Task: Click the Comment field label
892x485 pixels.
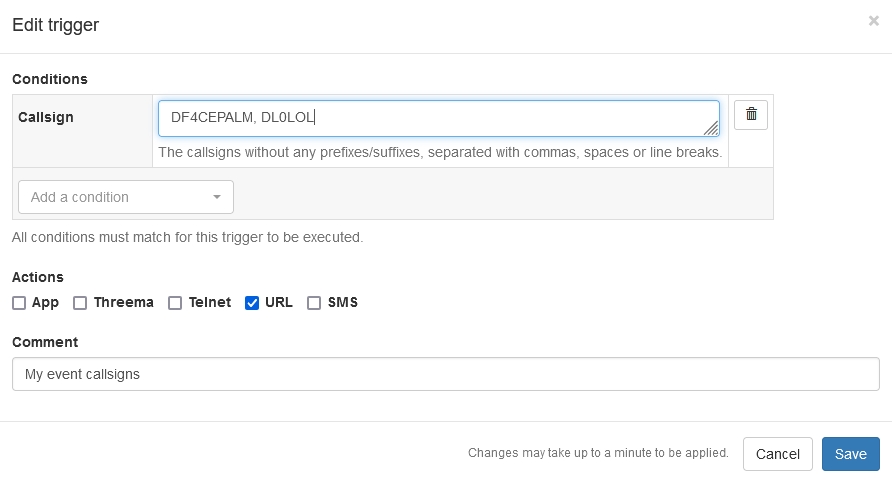Action: pyautogui.click(x=45, y=342)
